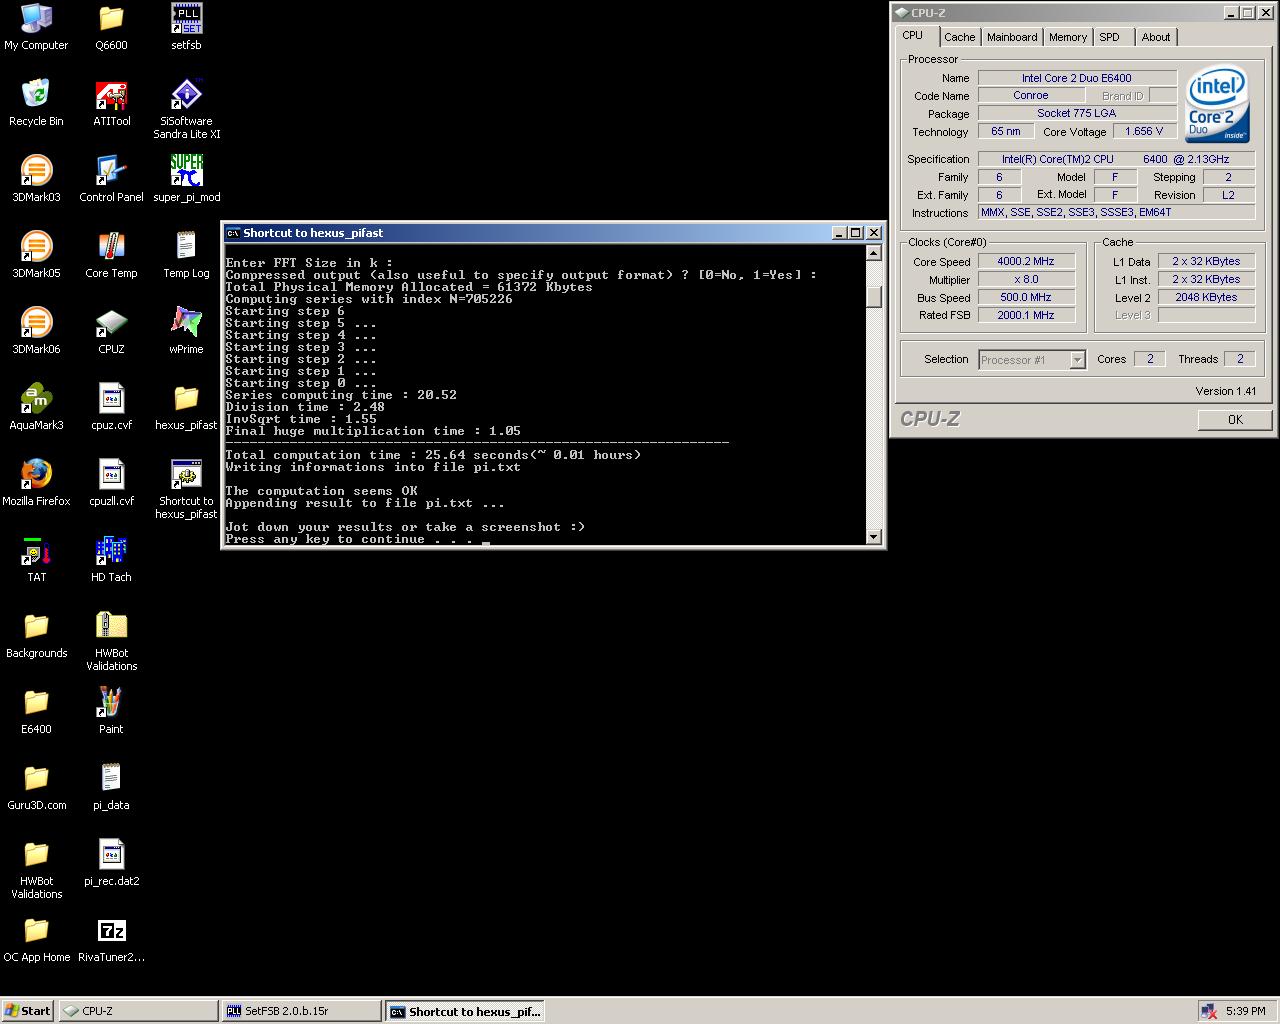Image resolution: width=1280 pixels, height=1024 pixels.
Task: Expand Processor #1 selection dropdown
Action: (x=1077, y=360)
